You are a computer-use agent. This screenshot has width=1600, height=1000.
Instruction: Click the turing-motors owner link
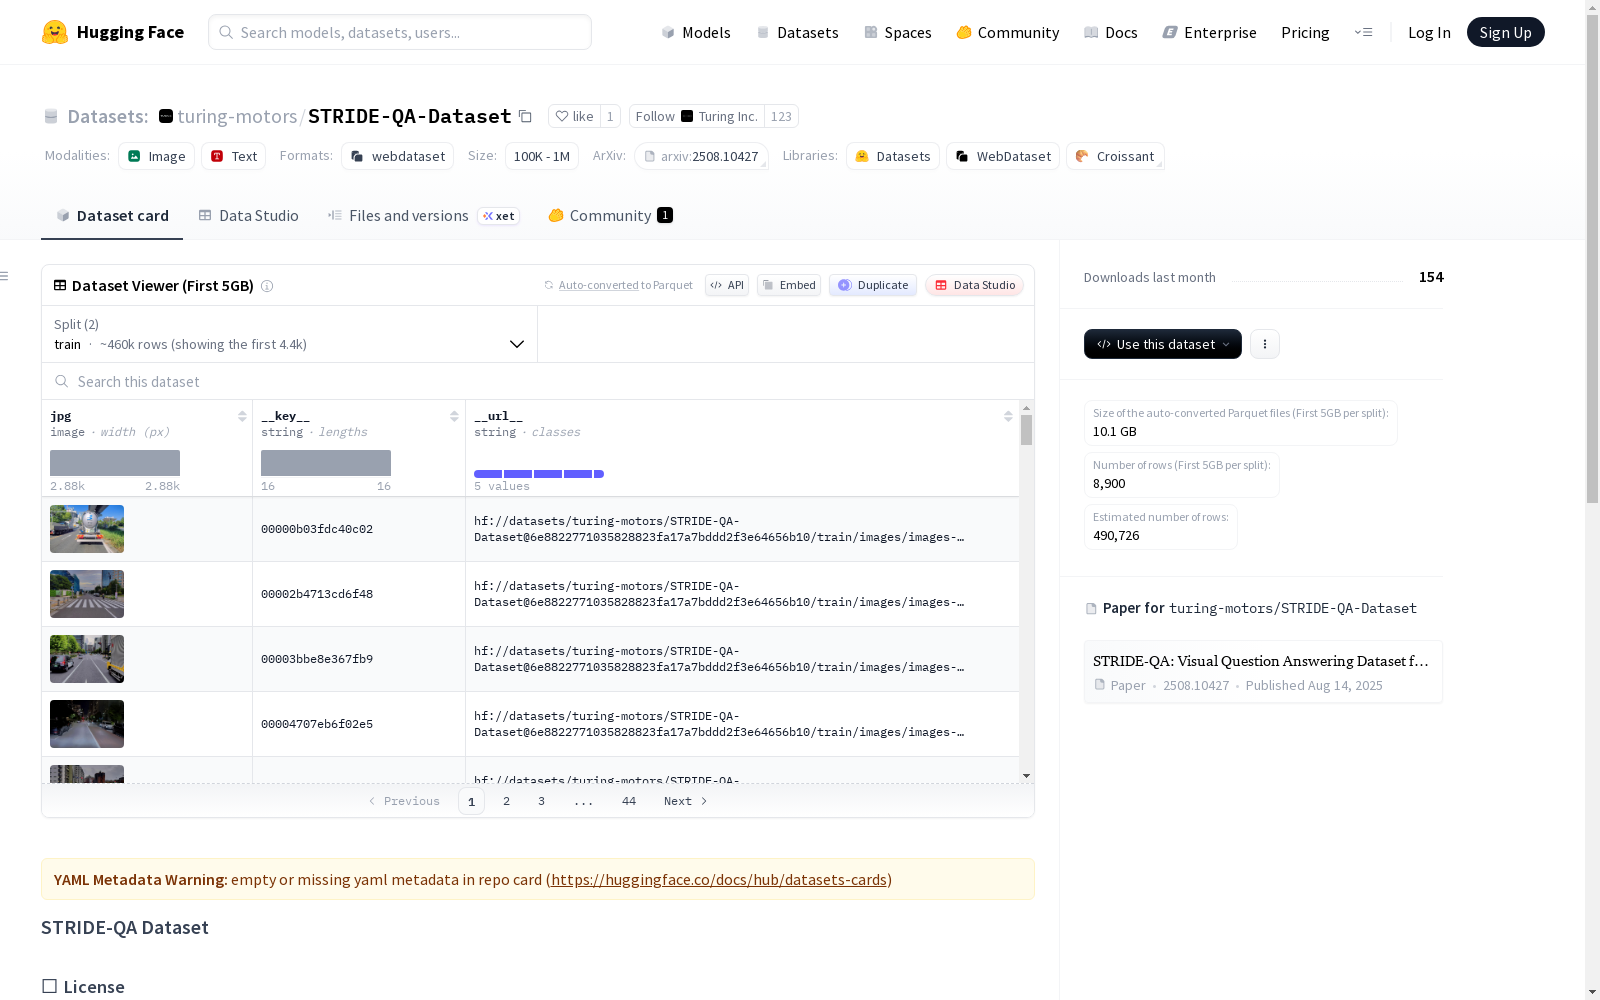point(237,116)
